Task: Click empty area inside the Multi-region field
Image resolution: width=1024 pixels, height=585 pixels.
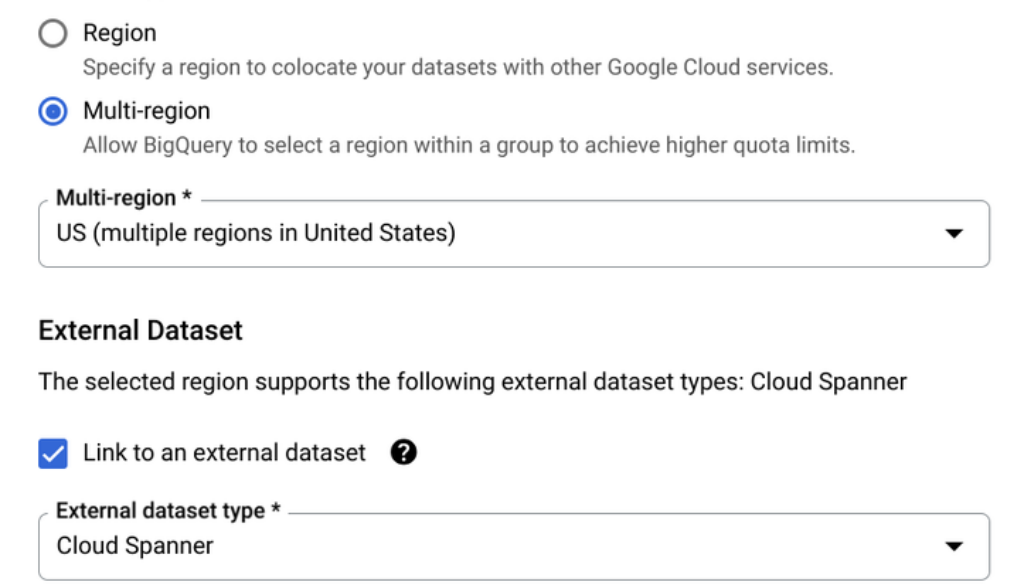Action: [700, 234]
